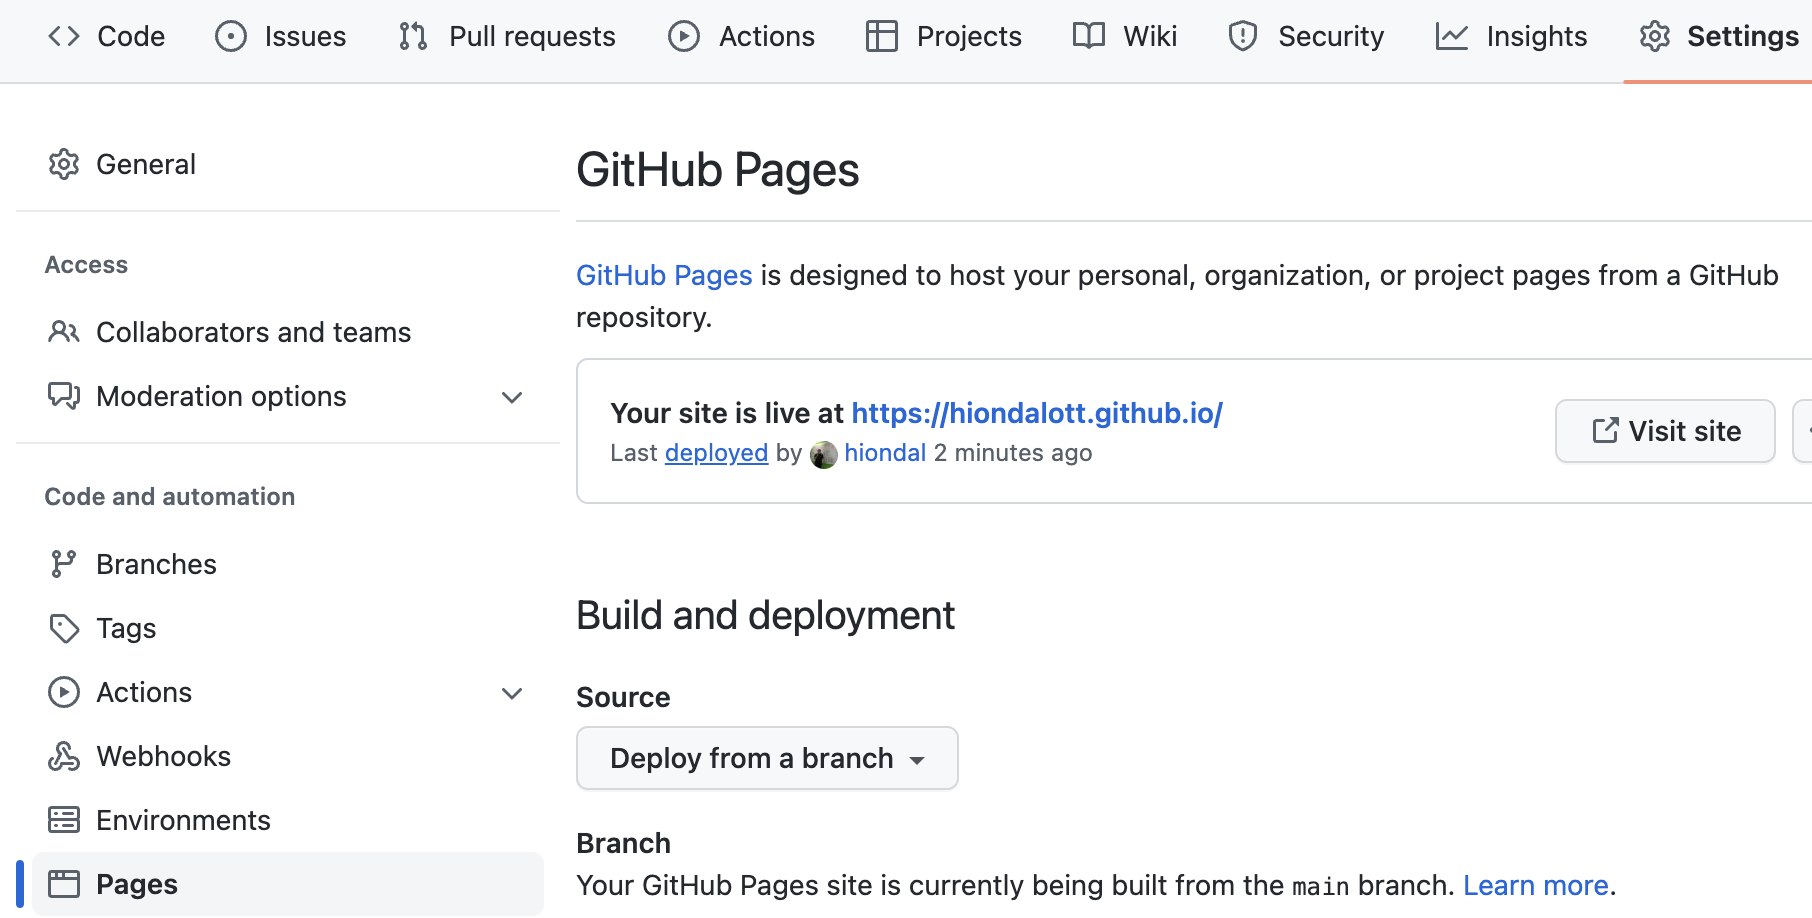
Task: Open the Code tab
Action: 106,36
